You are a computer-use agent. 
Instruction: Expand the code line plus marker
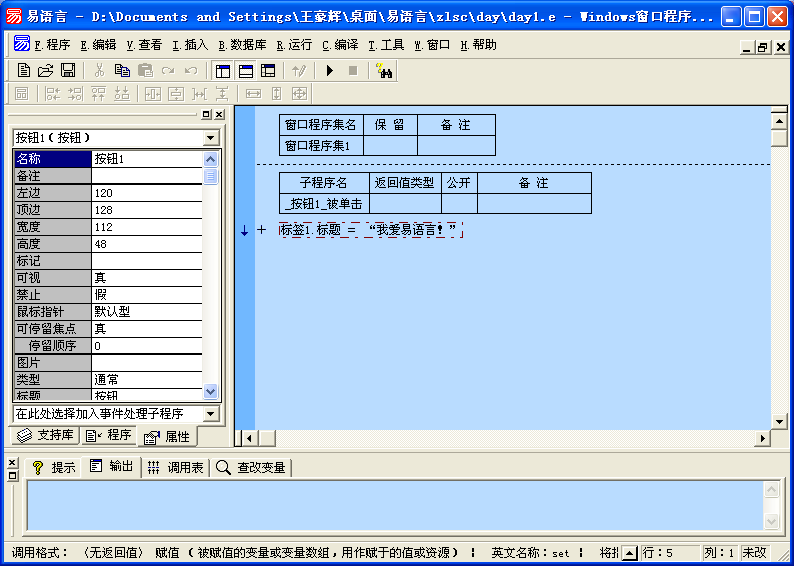tap(261, 230)
